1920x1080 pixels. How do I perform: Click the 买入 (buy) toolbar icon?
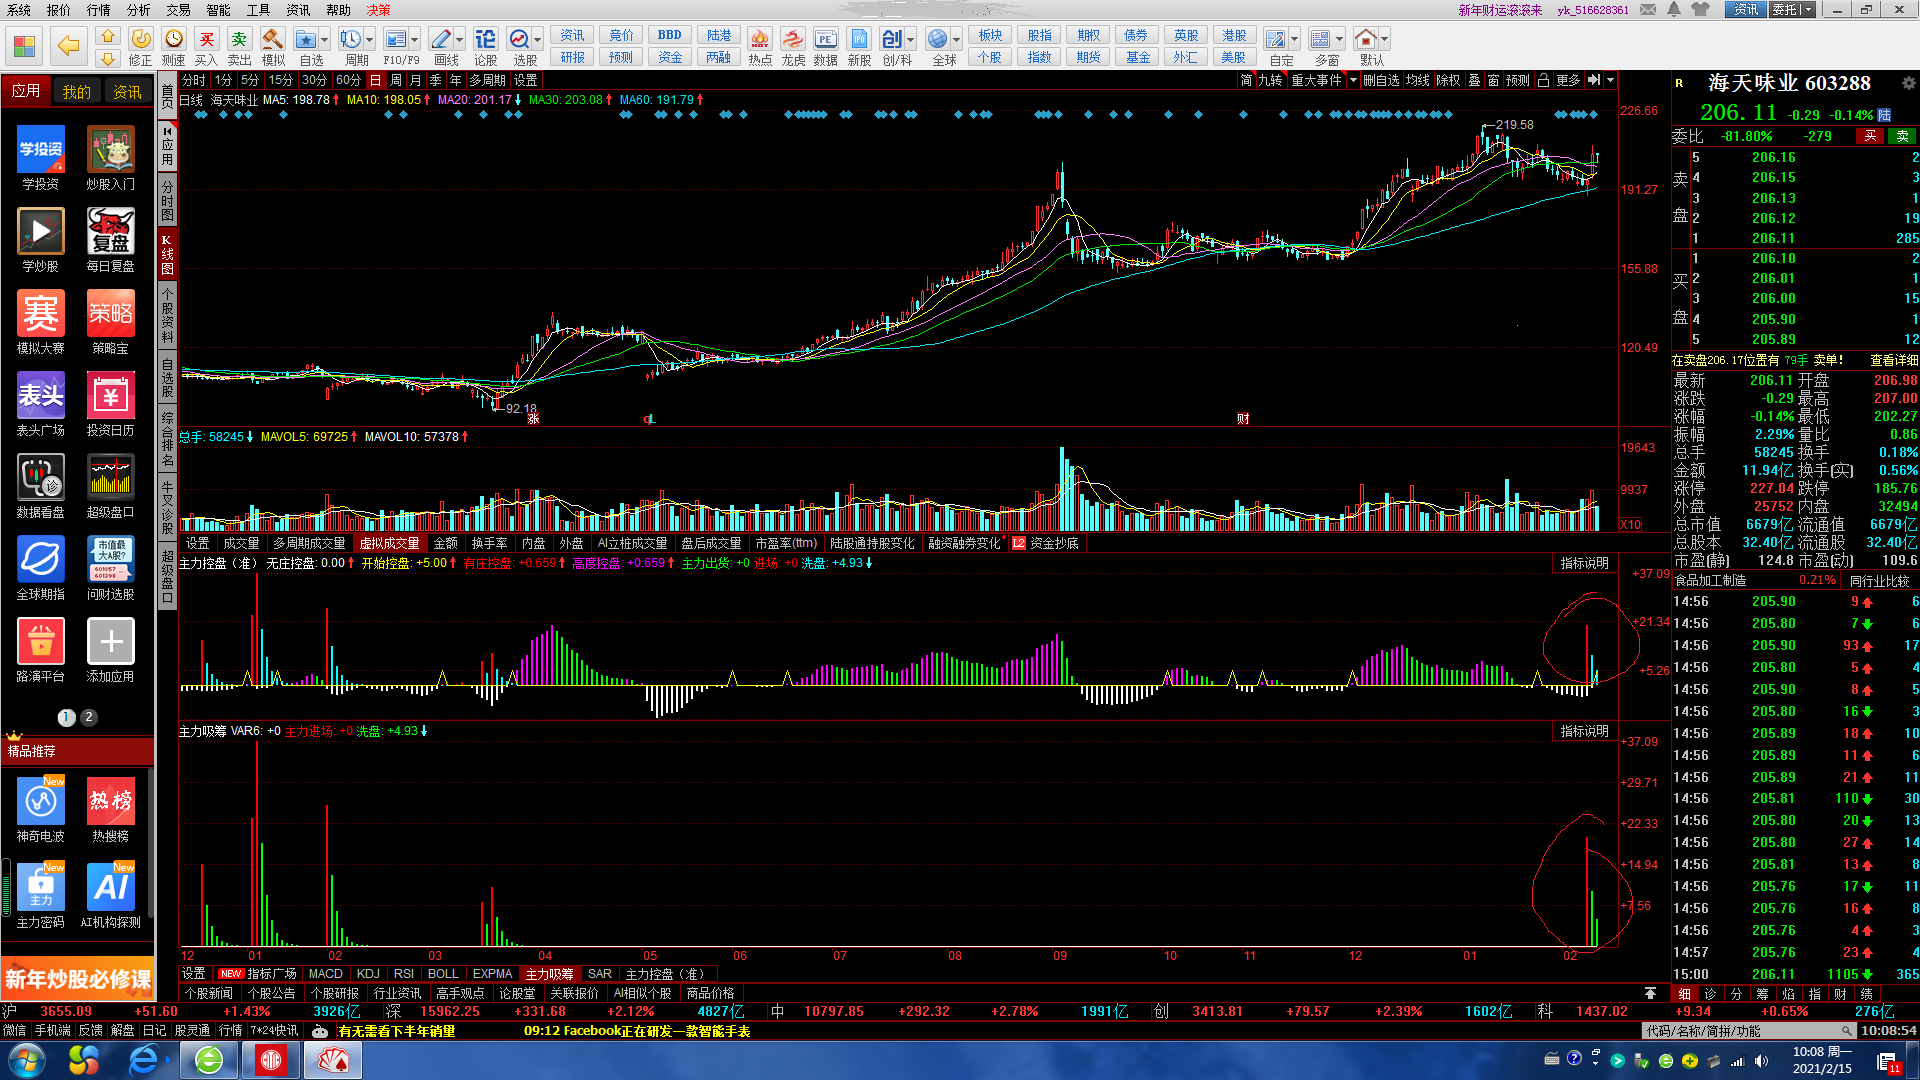pyautogui.click(x=206, y=40)
